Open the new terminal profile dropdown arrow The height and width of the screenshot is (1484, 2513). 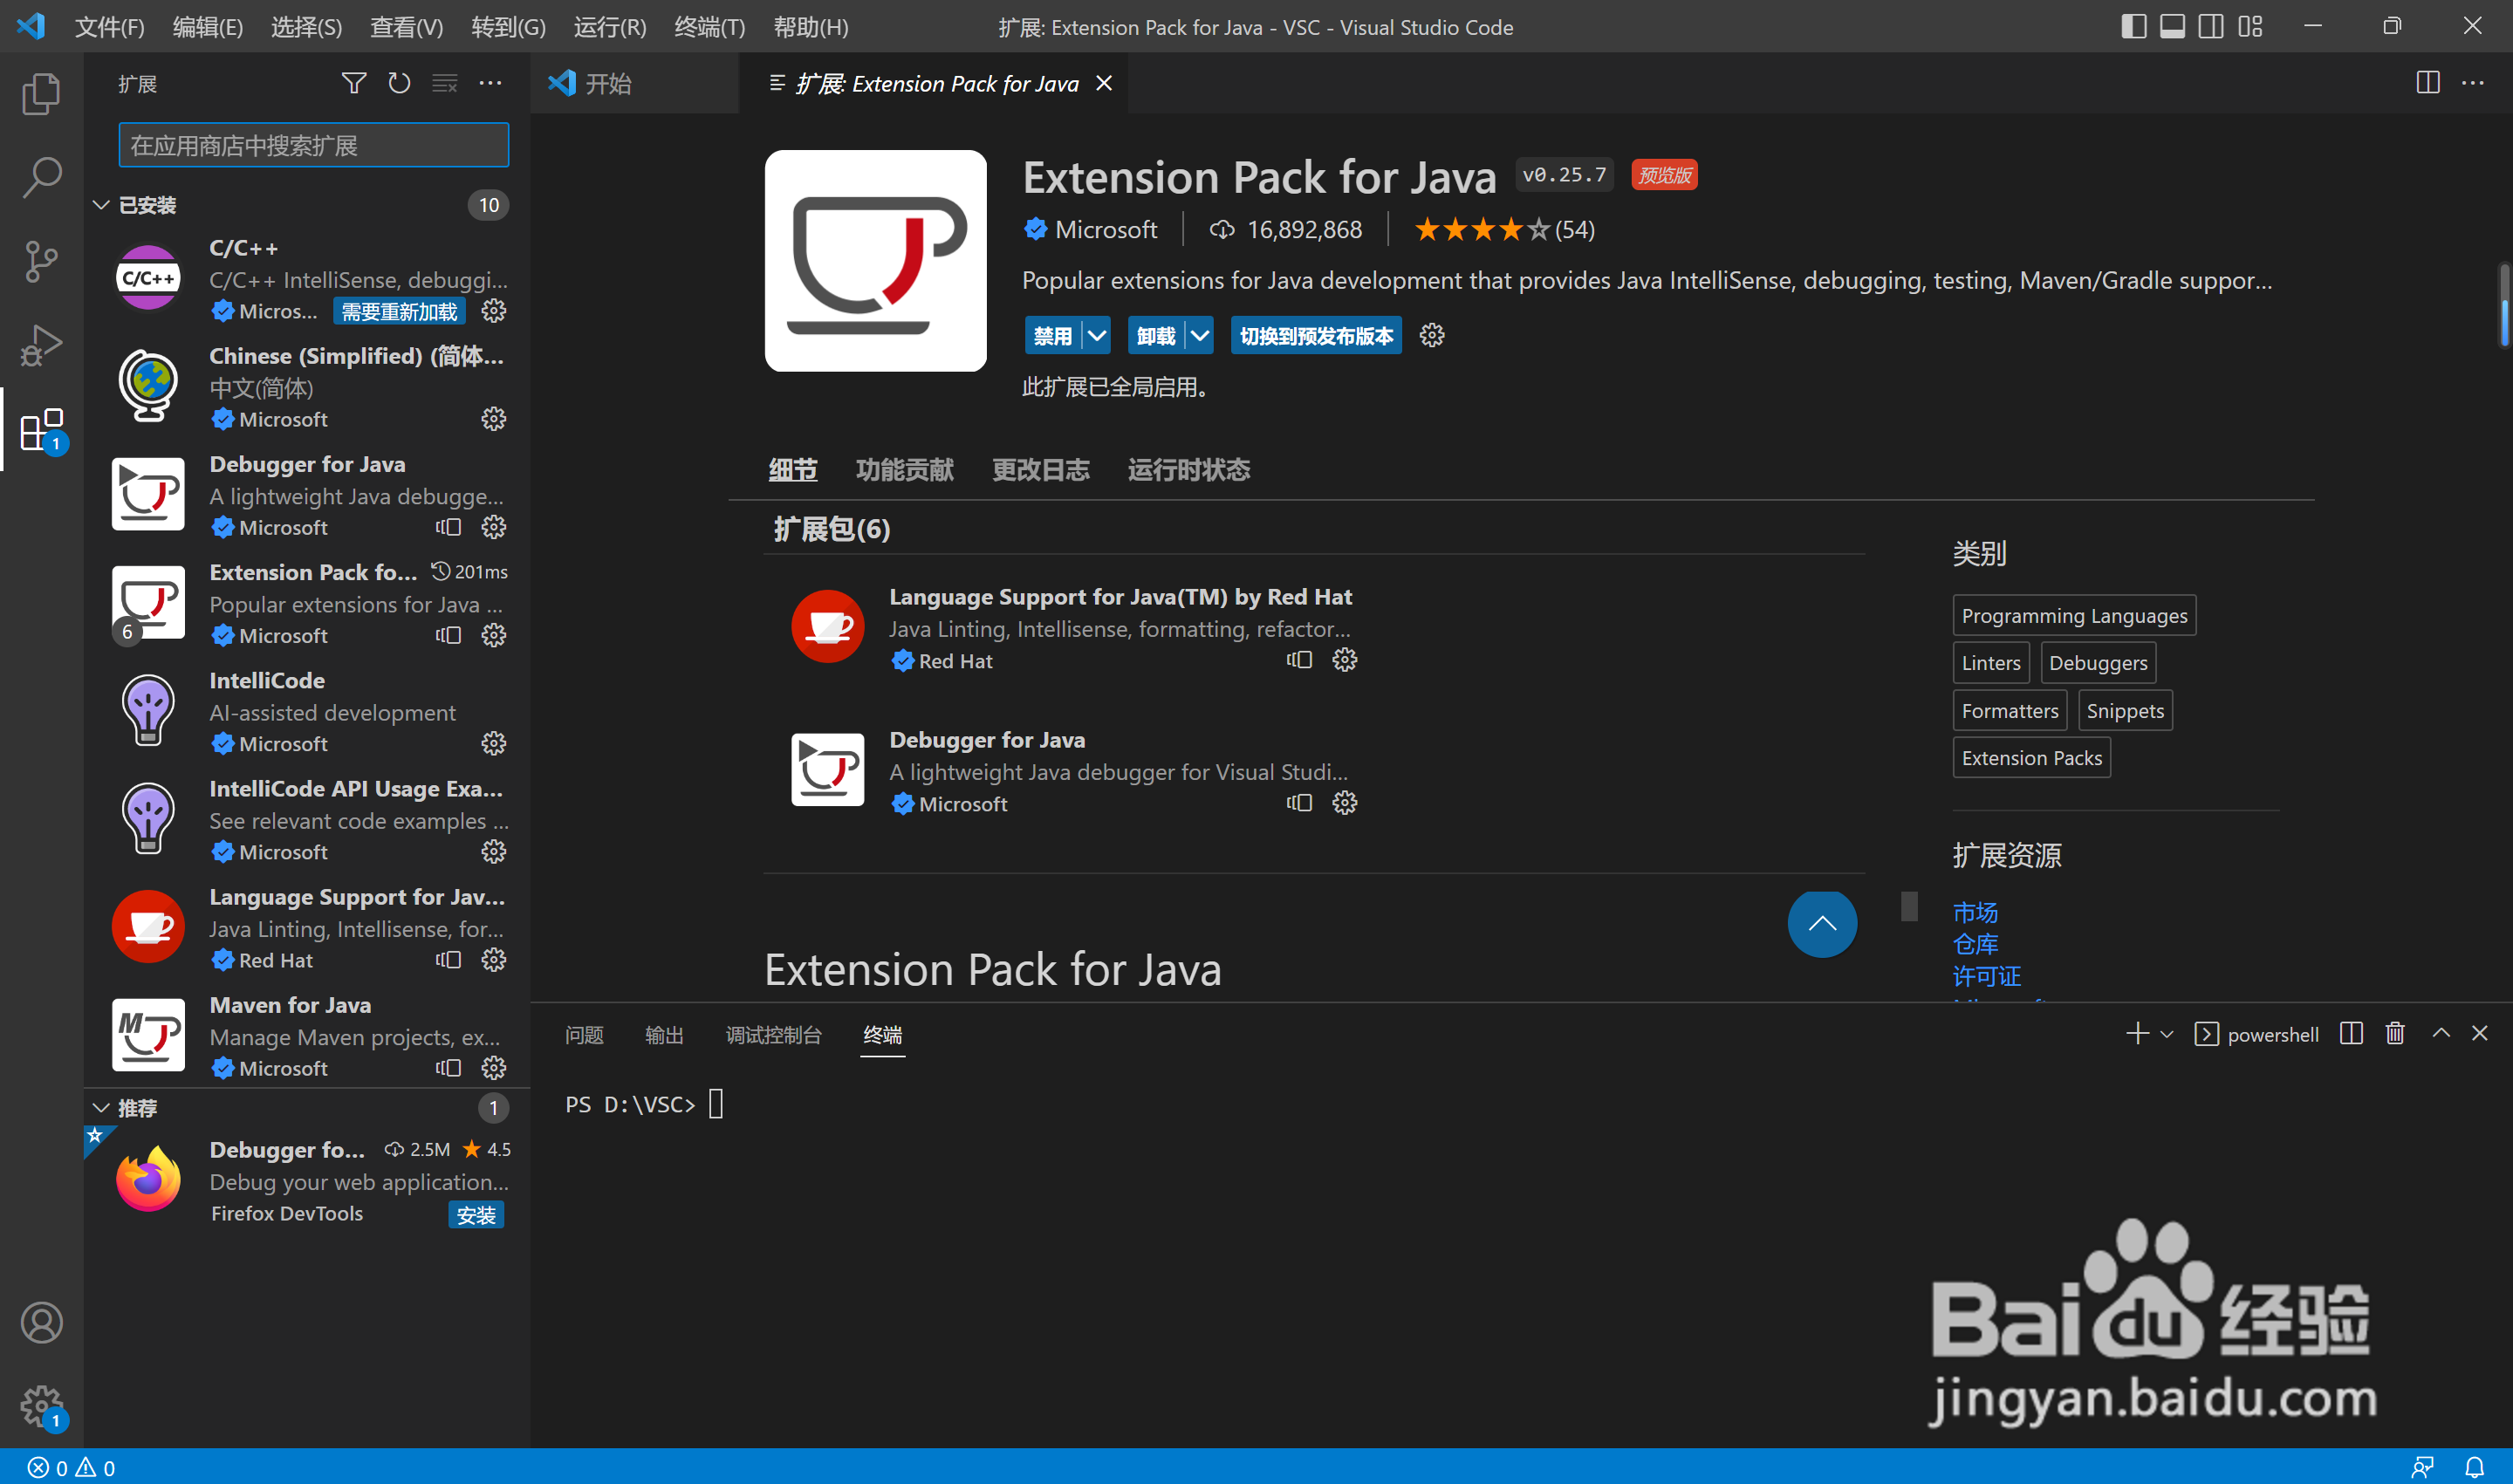tap(2167, 1034)
